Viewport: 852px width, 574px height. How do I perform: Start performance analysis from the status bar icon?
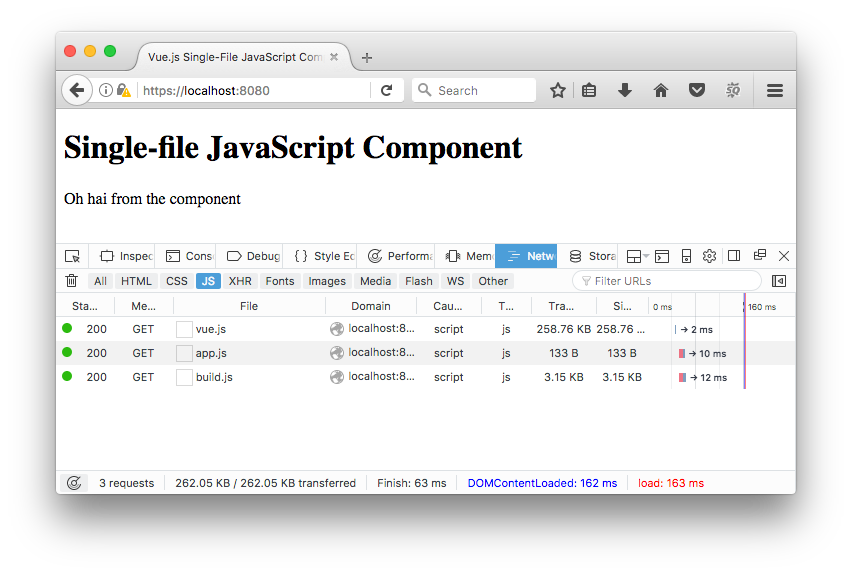[x=74, y=483]
